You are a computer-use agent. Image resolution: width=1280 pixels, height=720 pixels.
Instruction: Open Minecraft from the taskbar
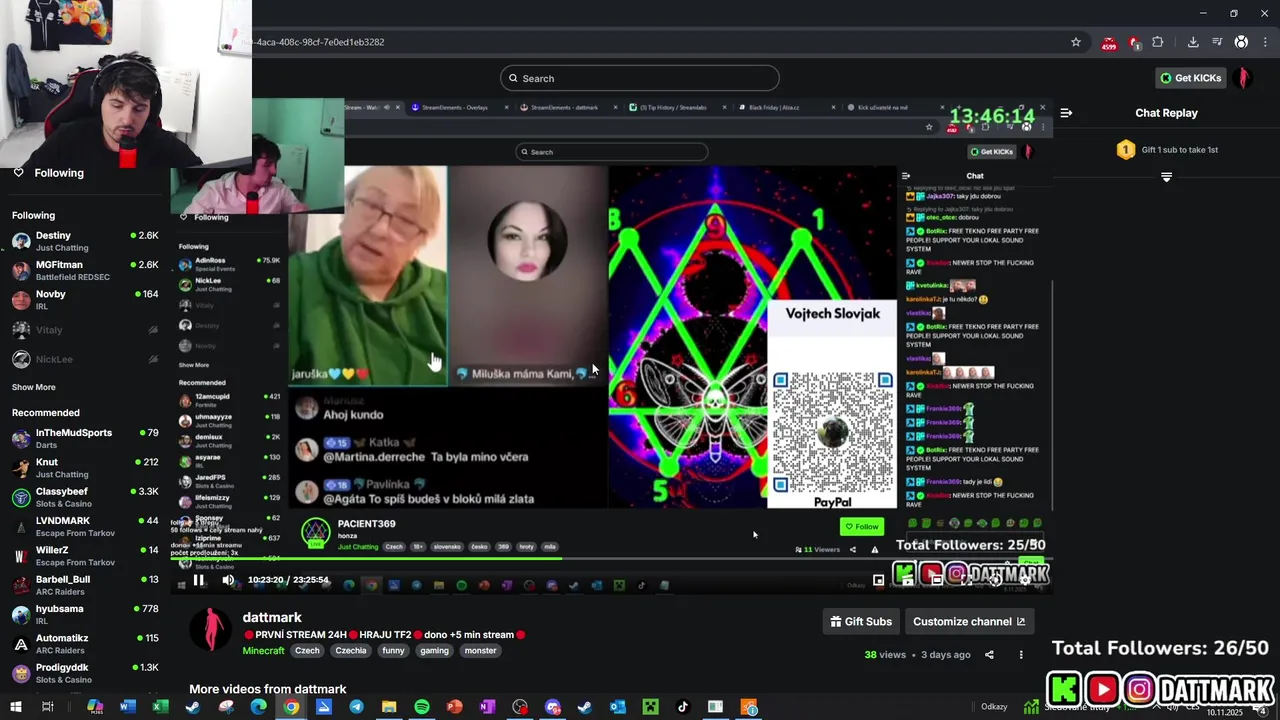click(650, 707)
